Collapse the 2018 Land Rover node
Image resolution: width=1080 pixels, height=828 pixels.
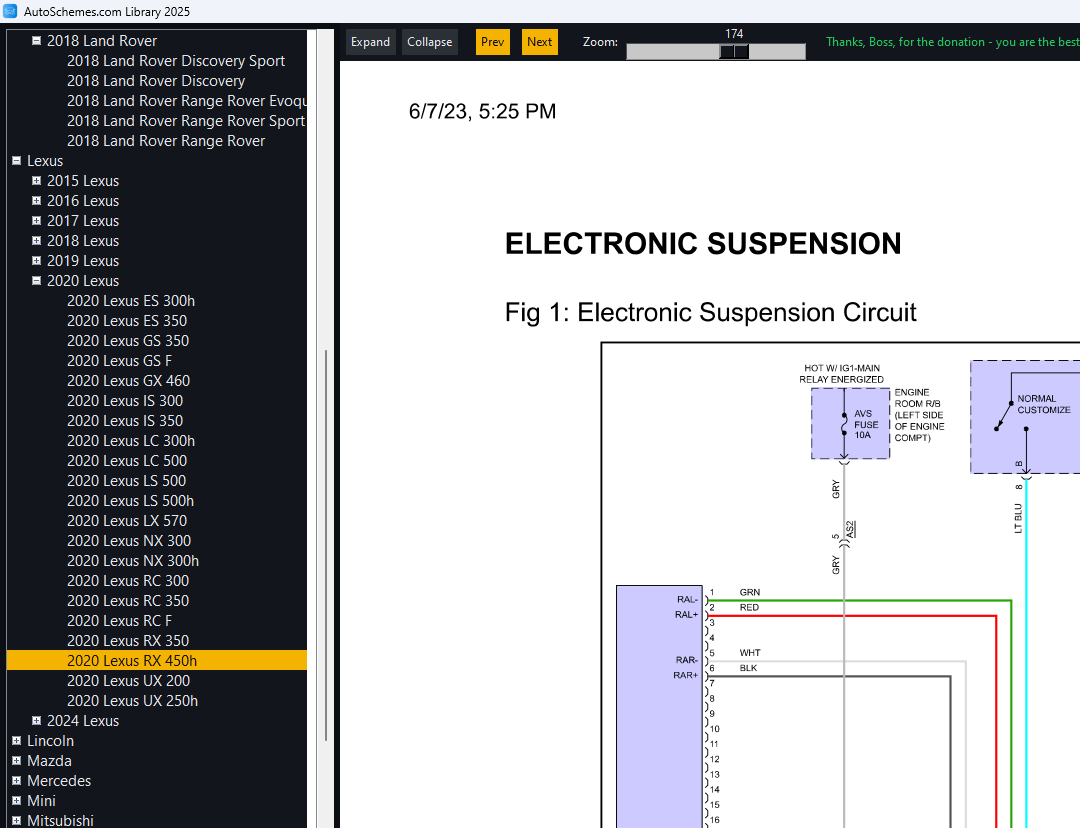37,41
